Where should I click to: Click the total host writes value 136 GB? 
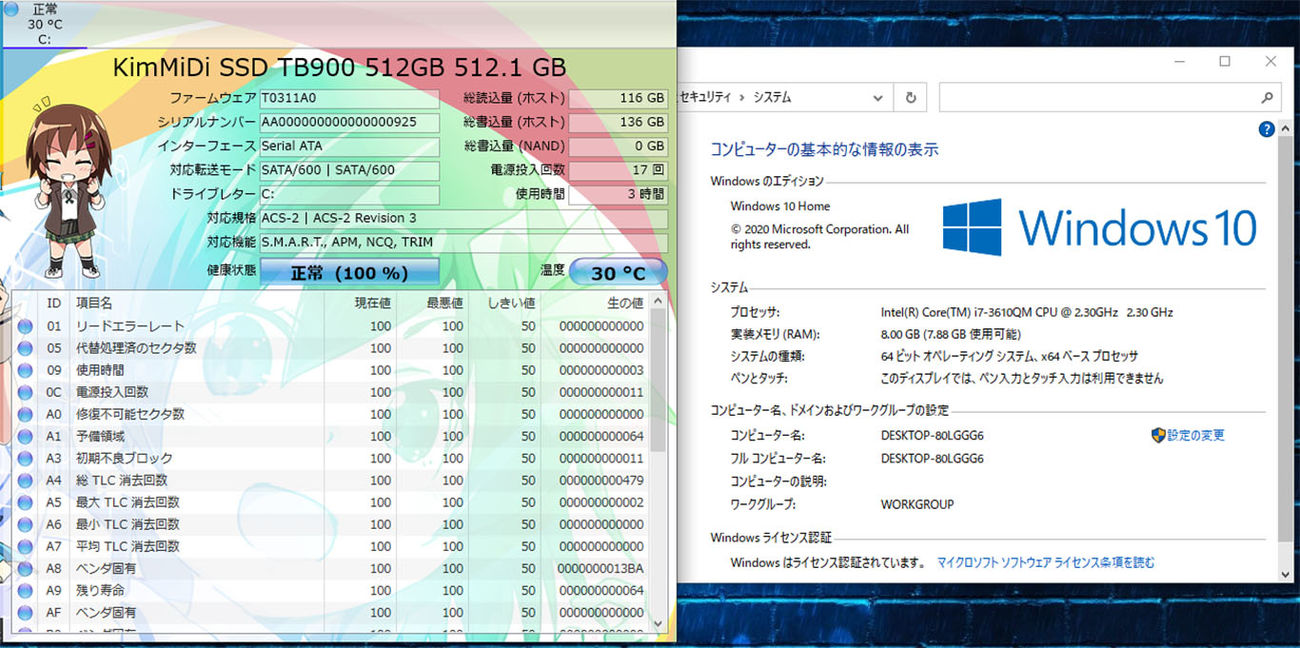[618, 122]
